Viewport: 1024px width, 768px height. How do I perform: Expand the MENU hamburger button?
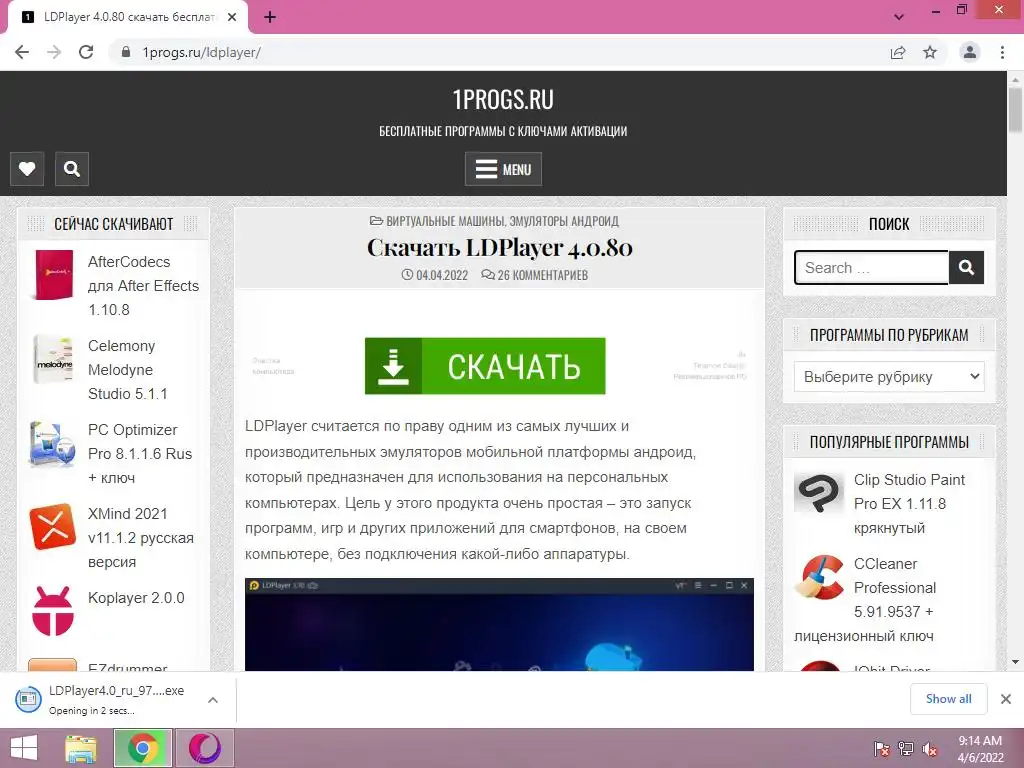503,169
